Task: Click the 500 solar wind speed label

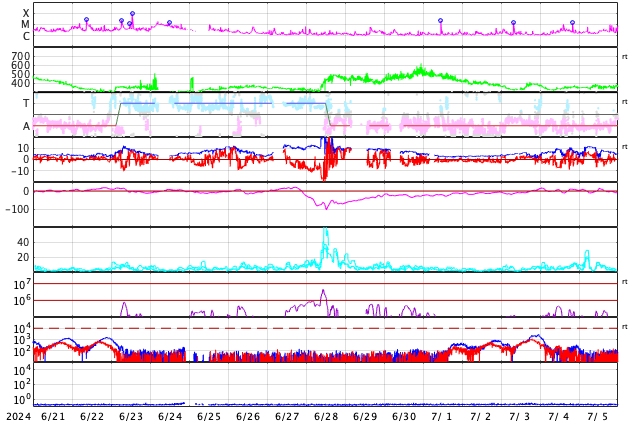Action: [x=21, y=74]
